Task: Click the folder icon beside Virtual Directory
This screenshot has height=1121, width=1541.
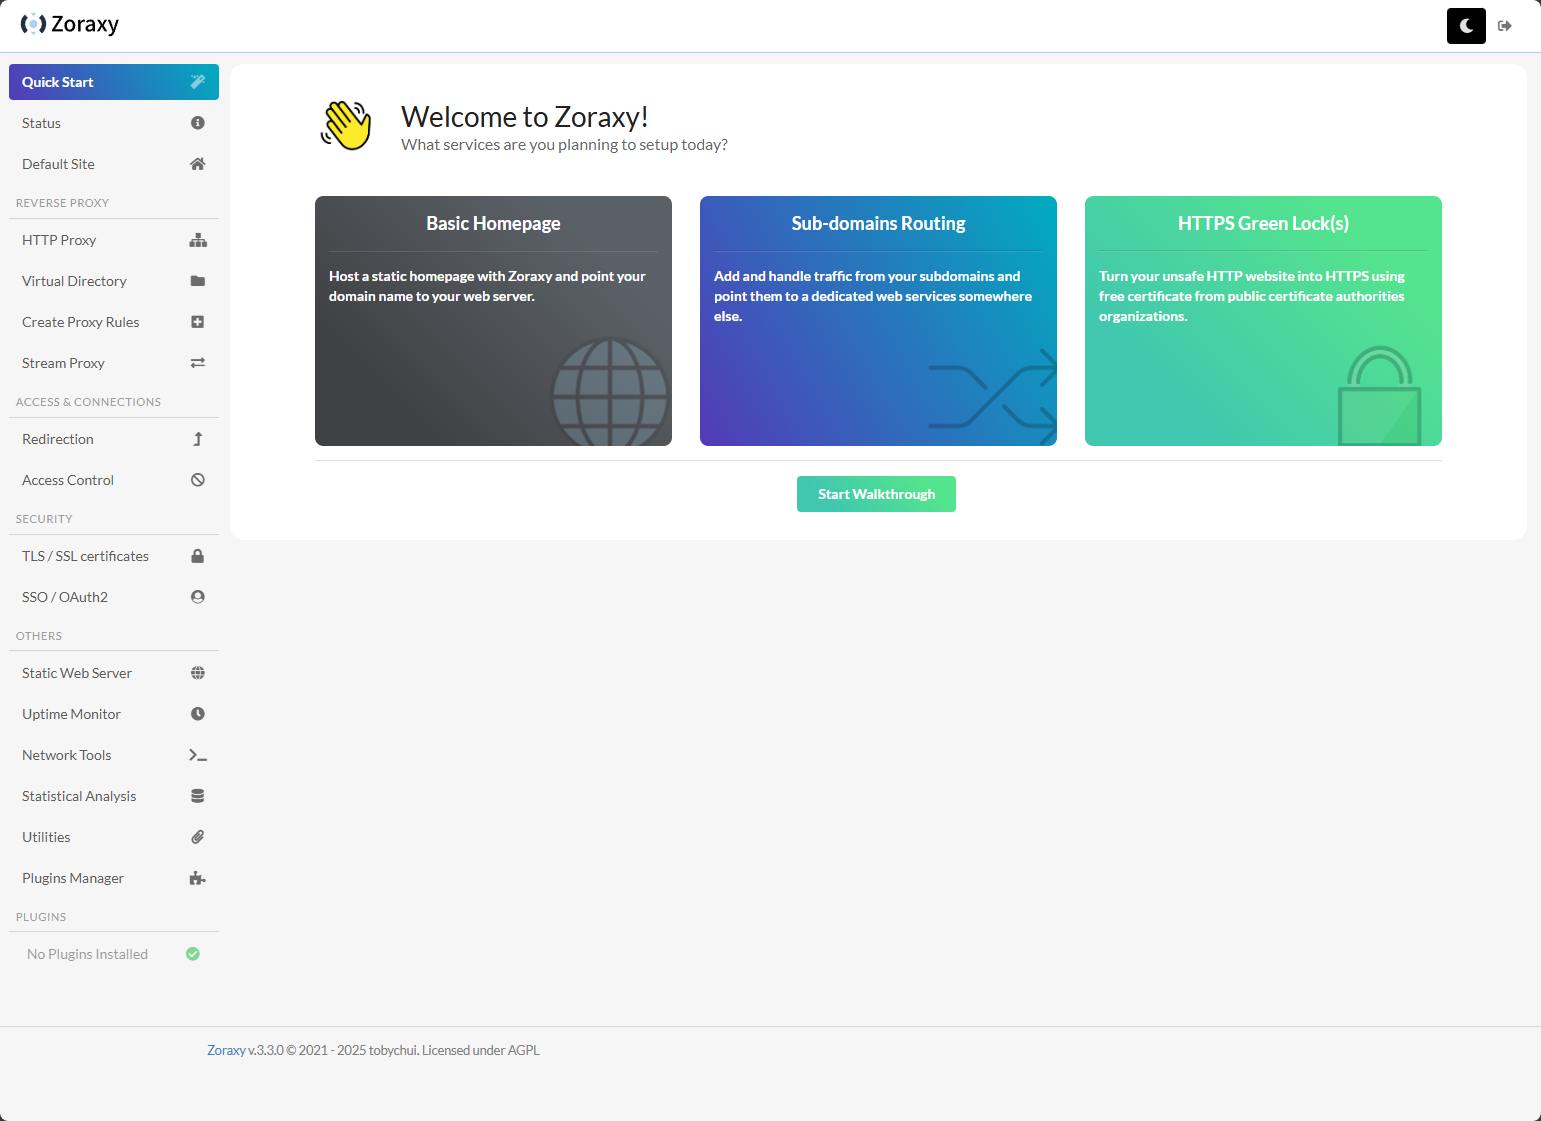Action: pos(198,281)
